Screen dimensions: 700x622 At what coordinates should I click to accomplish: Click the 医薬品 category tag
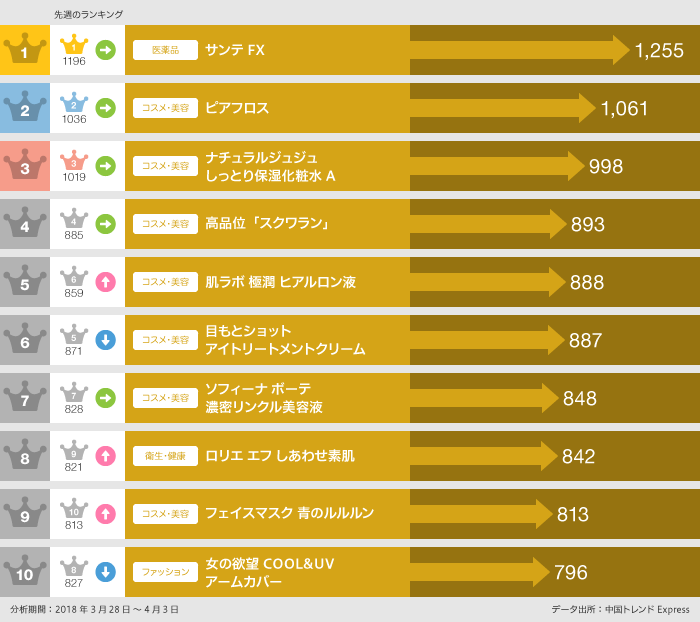tap(165, 50)
